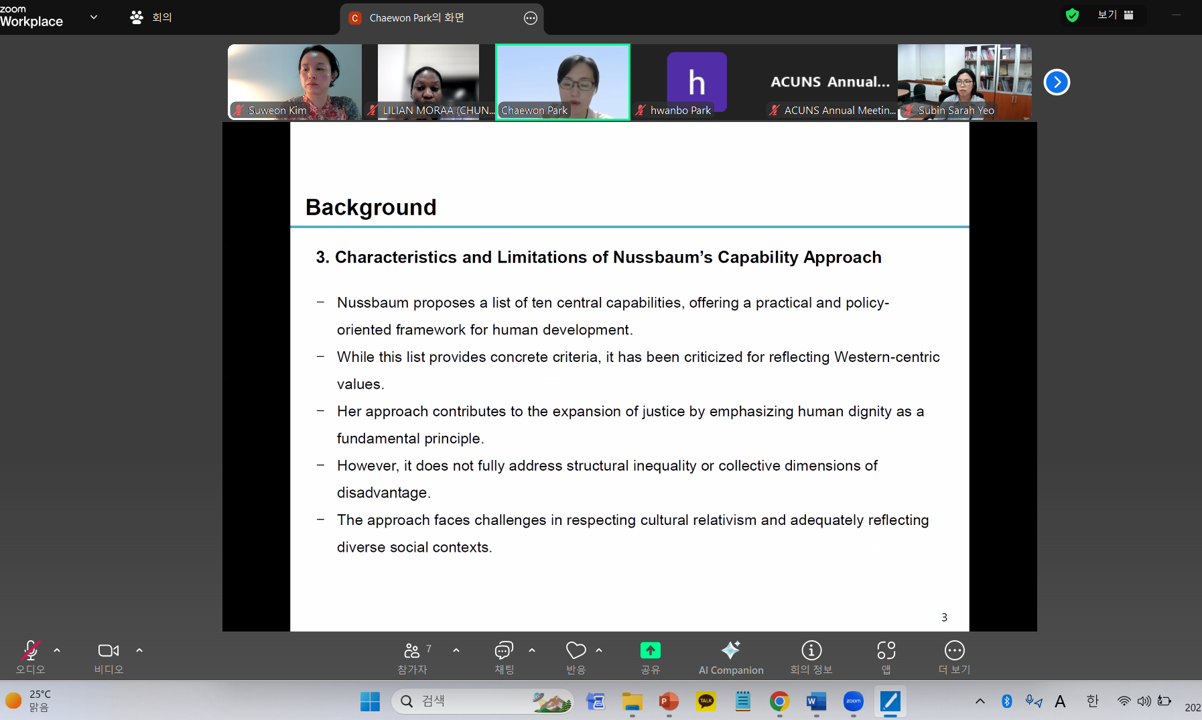This screenshot has height=720, width=1202.
Task: Select Subin Sarah Yeo's video thumbnail
Action: (964, 82)
